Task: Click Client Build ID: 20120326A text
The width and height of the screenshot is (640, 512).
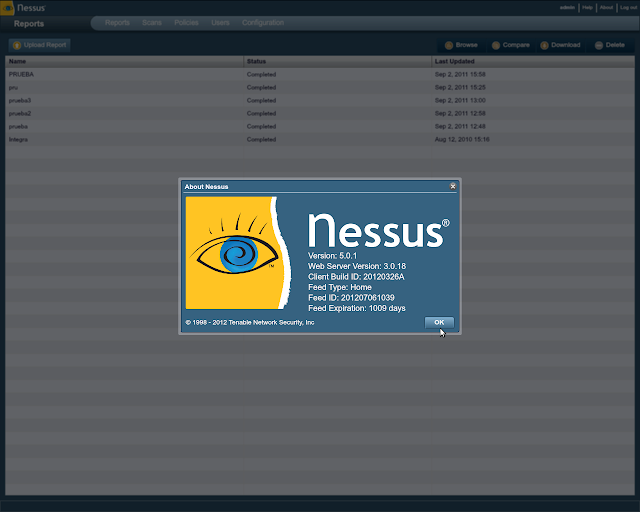Action: click(356, 277)
